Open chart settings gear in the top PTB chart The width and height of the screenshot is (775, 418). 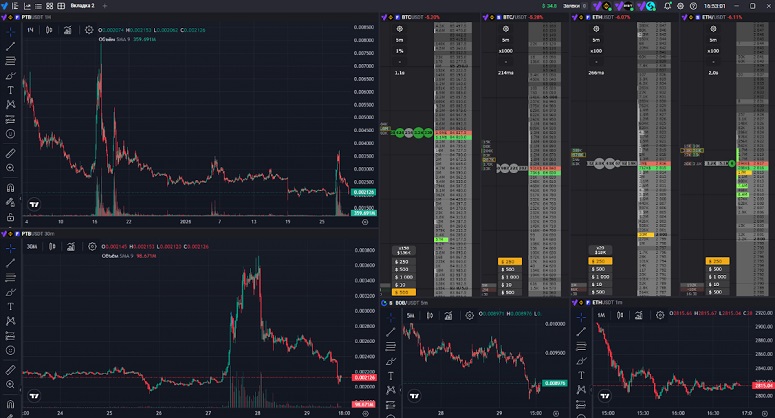[90, 31]
